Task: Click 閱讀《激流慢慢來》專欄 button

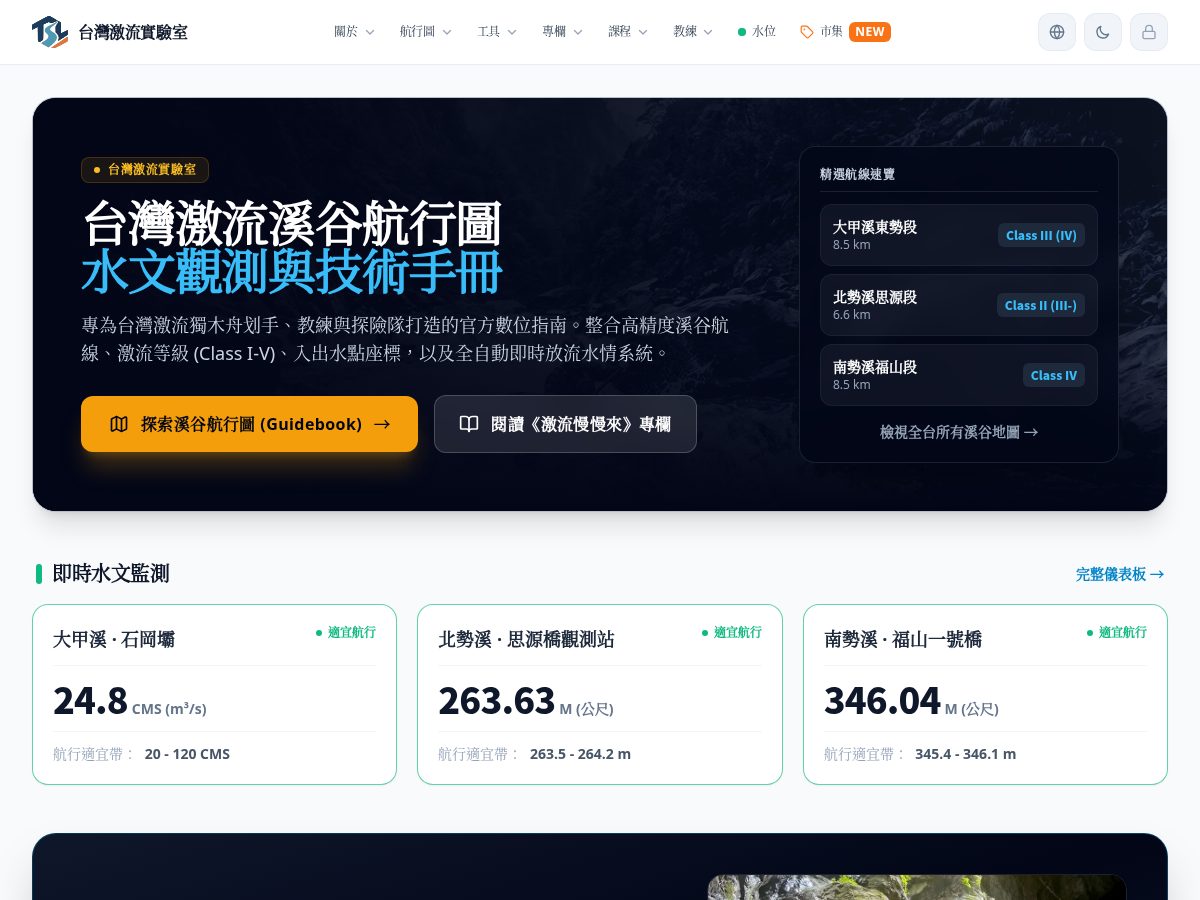Action: 565,424
